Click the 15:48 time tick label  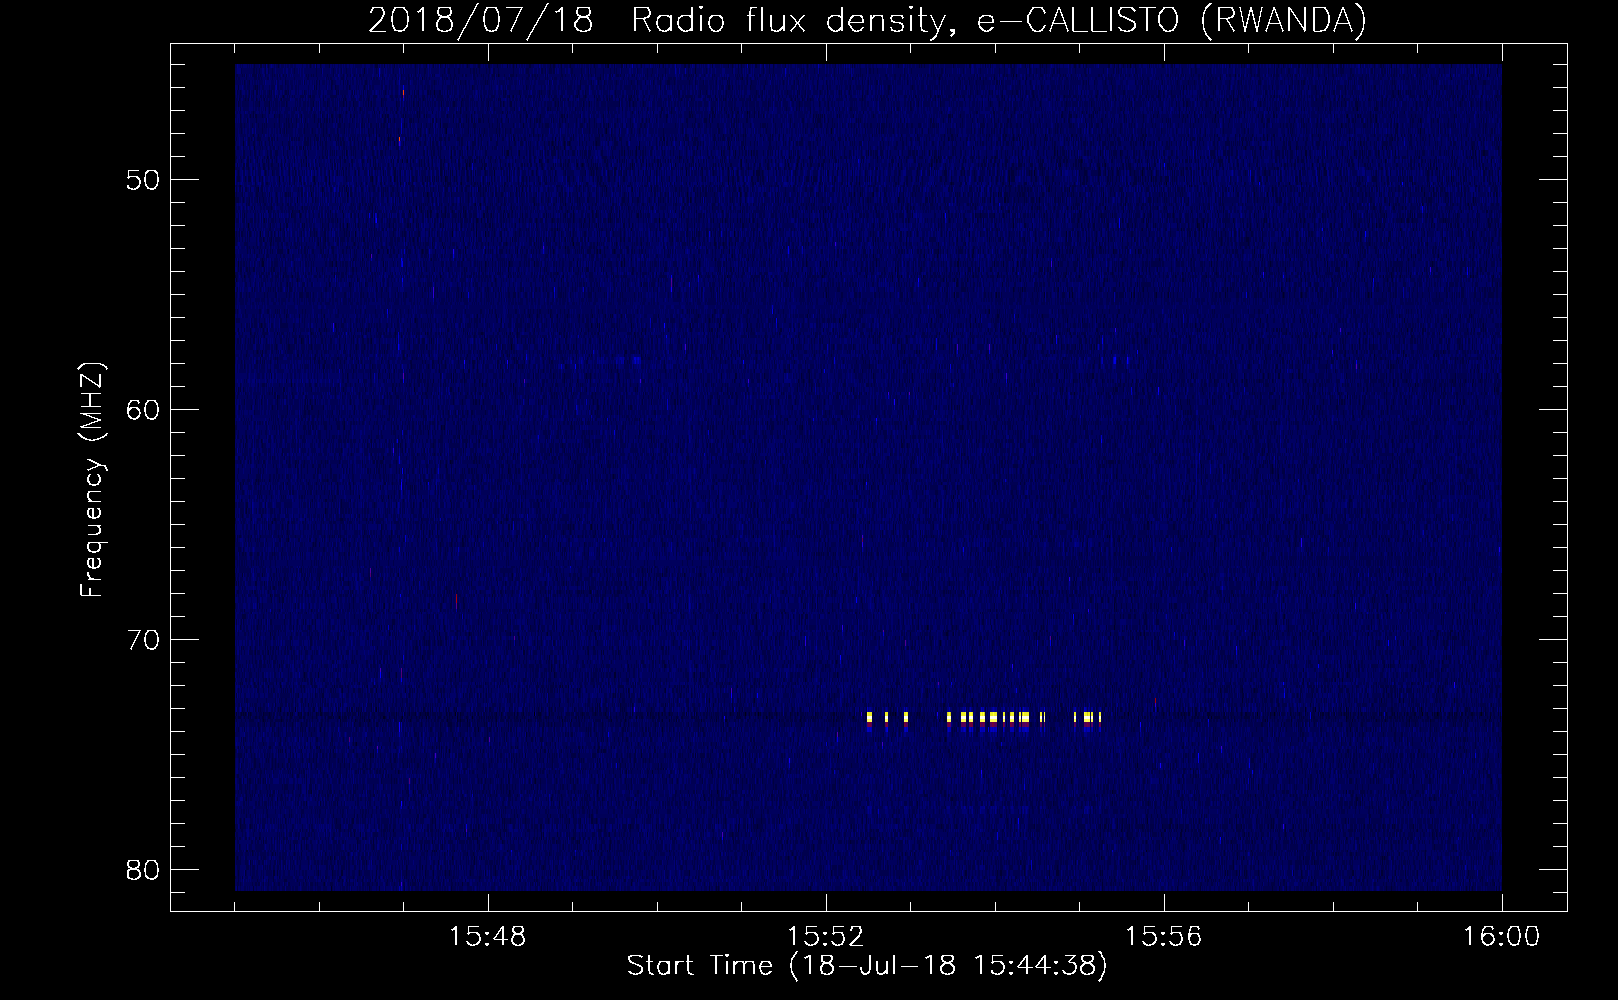pos(488,937)
